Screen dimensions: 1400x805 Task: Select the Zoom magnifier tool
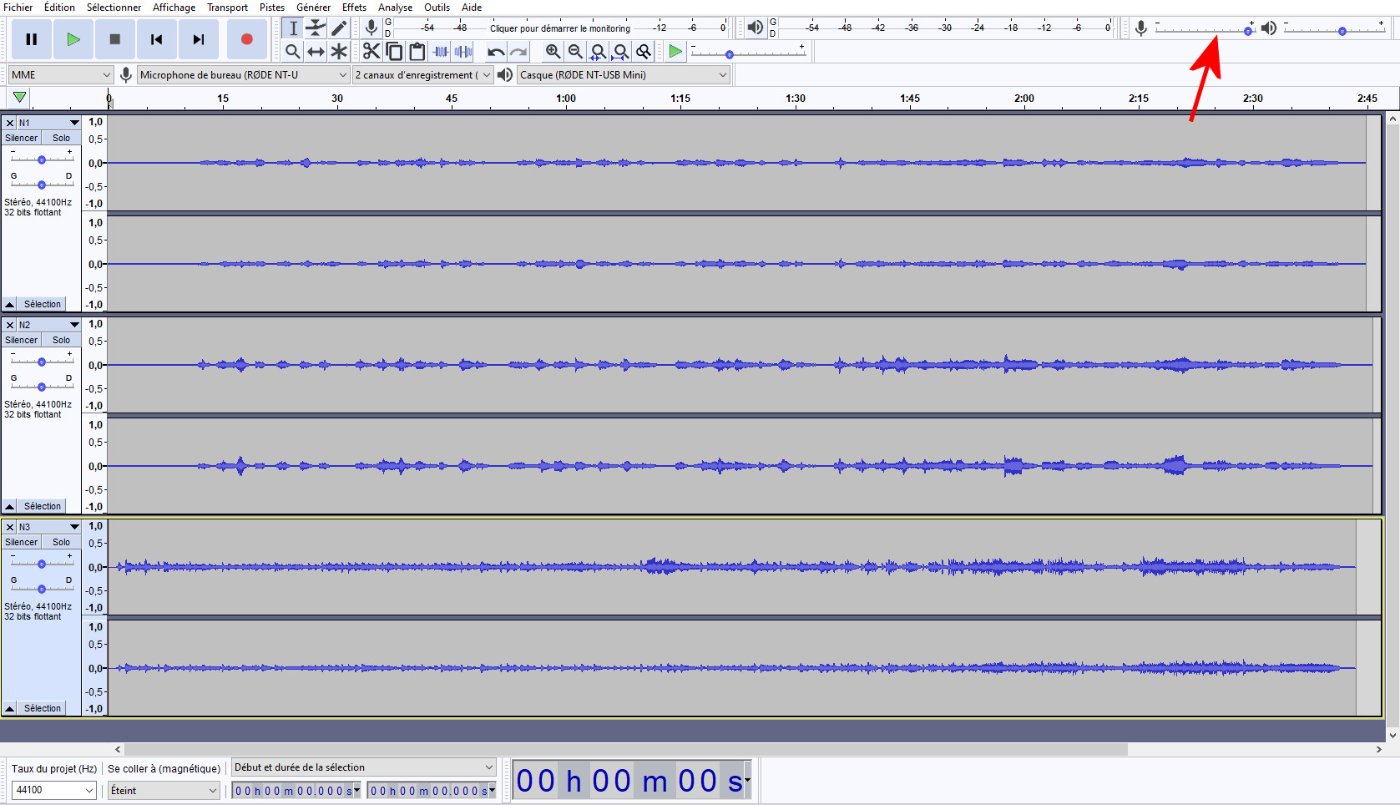click(293, 51)
